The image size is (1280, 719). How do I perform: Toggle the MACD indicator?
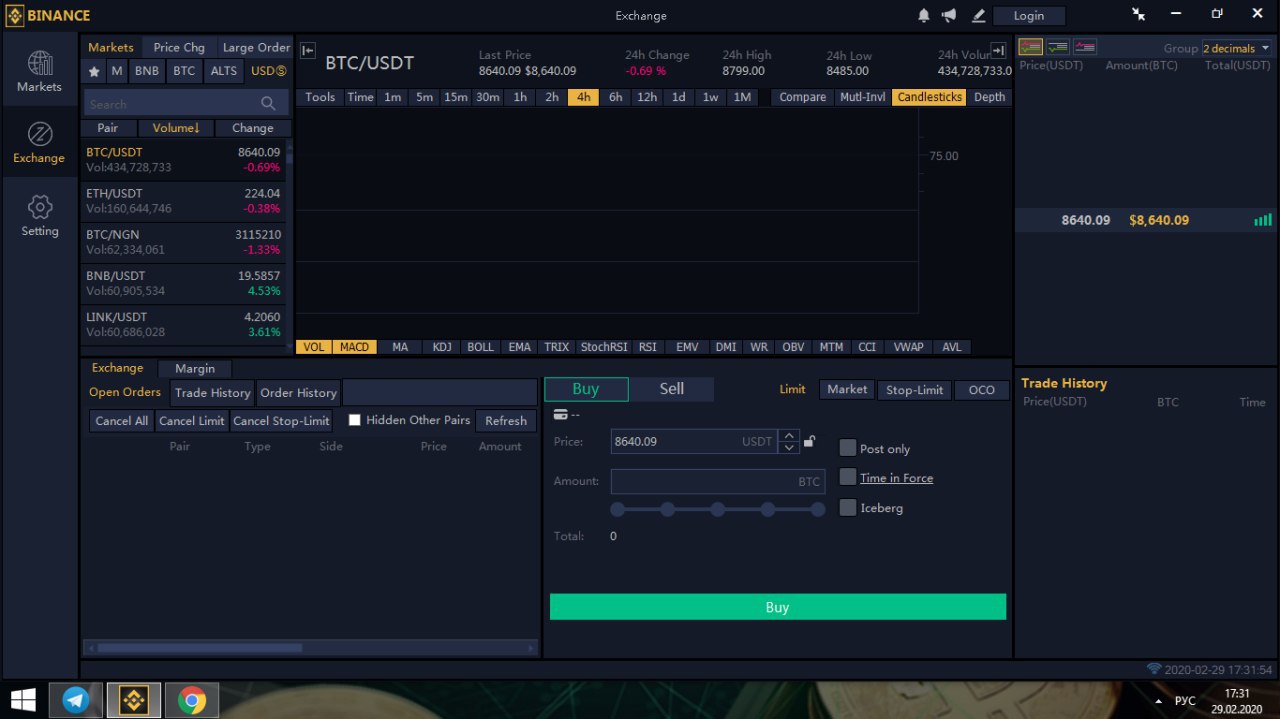355,347
